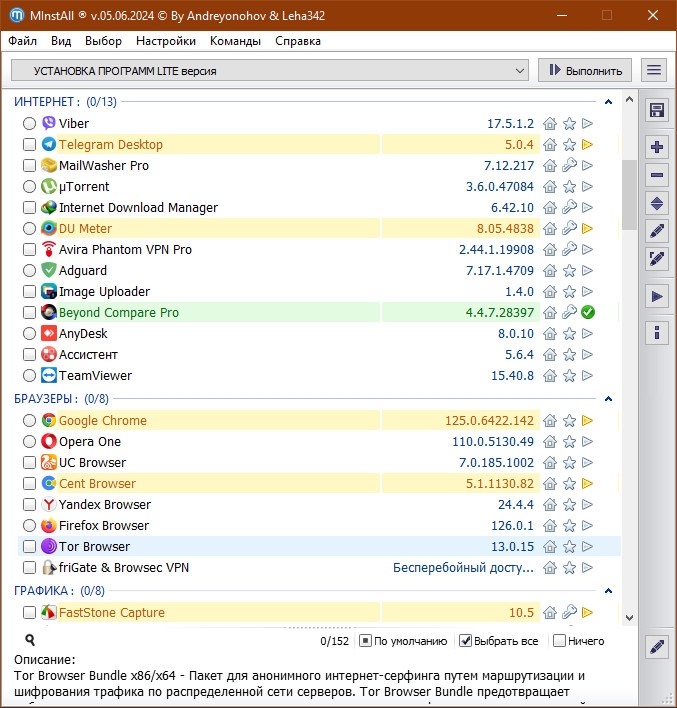Click the run arrow for Tor Browser

coord(587,546)
